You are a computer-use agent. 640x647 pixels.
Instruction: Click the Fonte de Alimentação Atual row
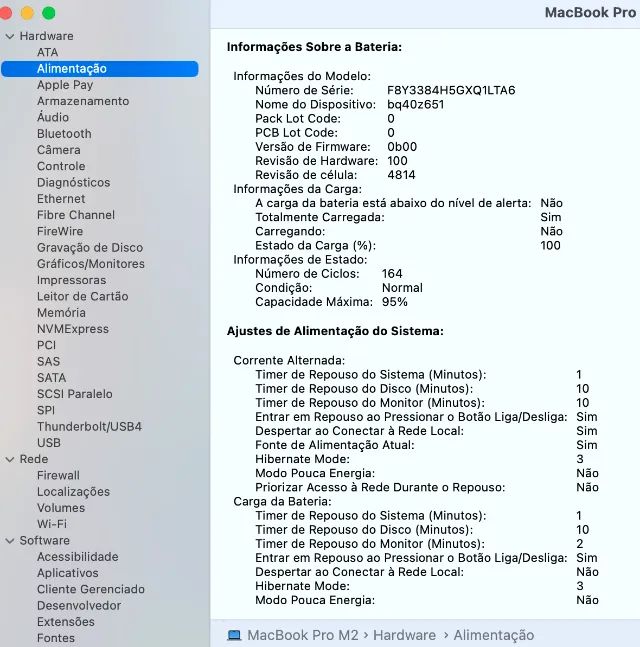tap(426, 445)
